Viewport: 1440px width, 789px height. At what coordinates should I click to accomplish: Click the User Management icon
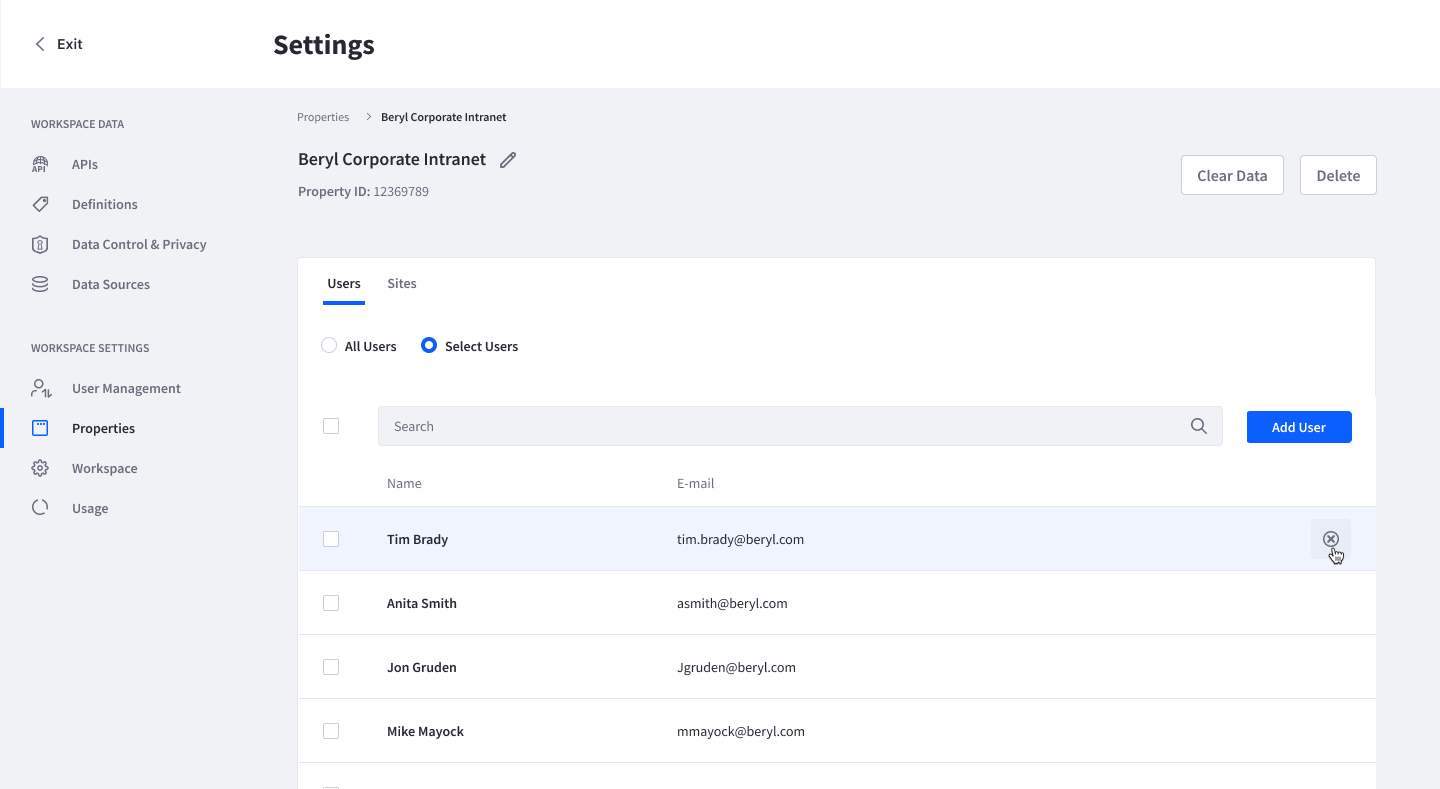click(x=40, y=388)
